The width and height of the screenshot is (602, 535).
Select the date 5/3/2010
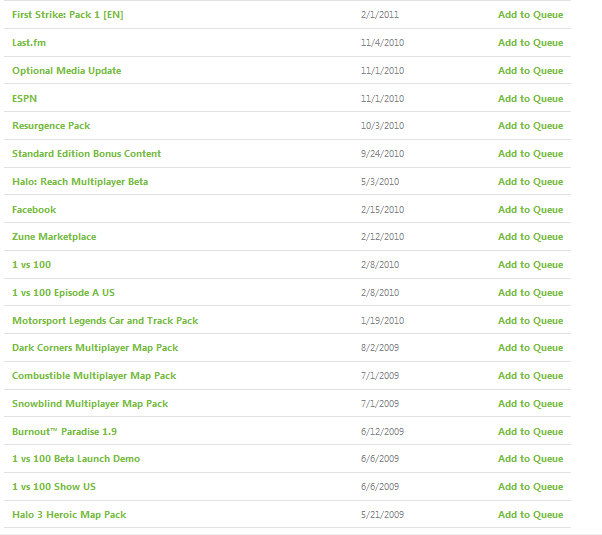[x=380, y=182]
